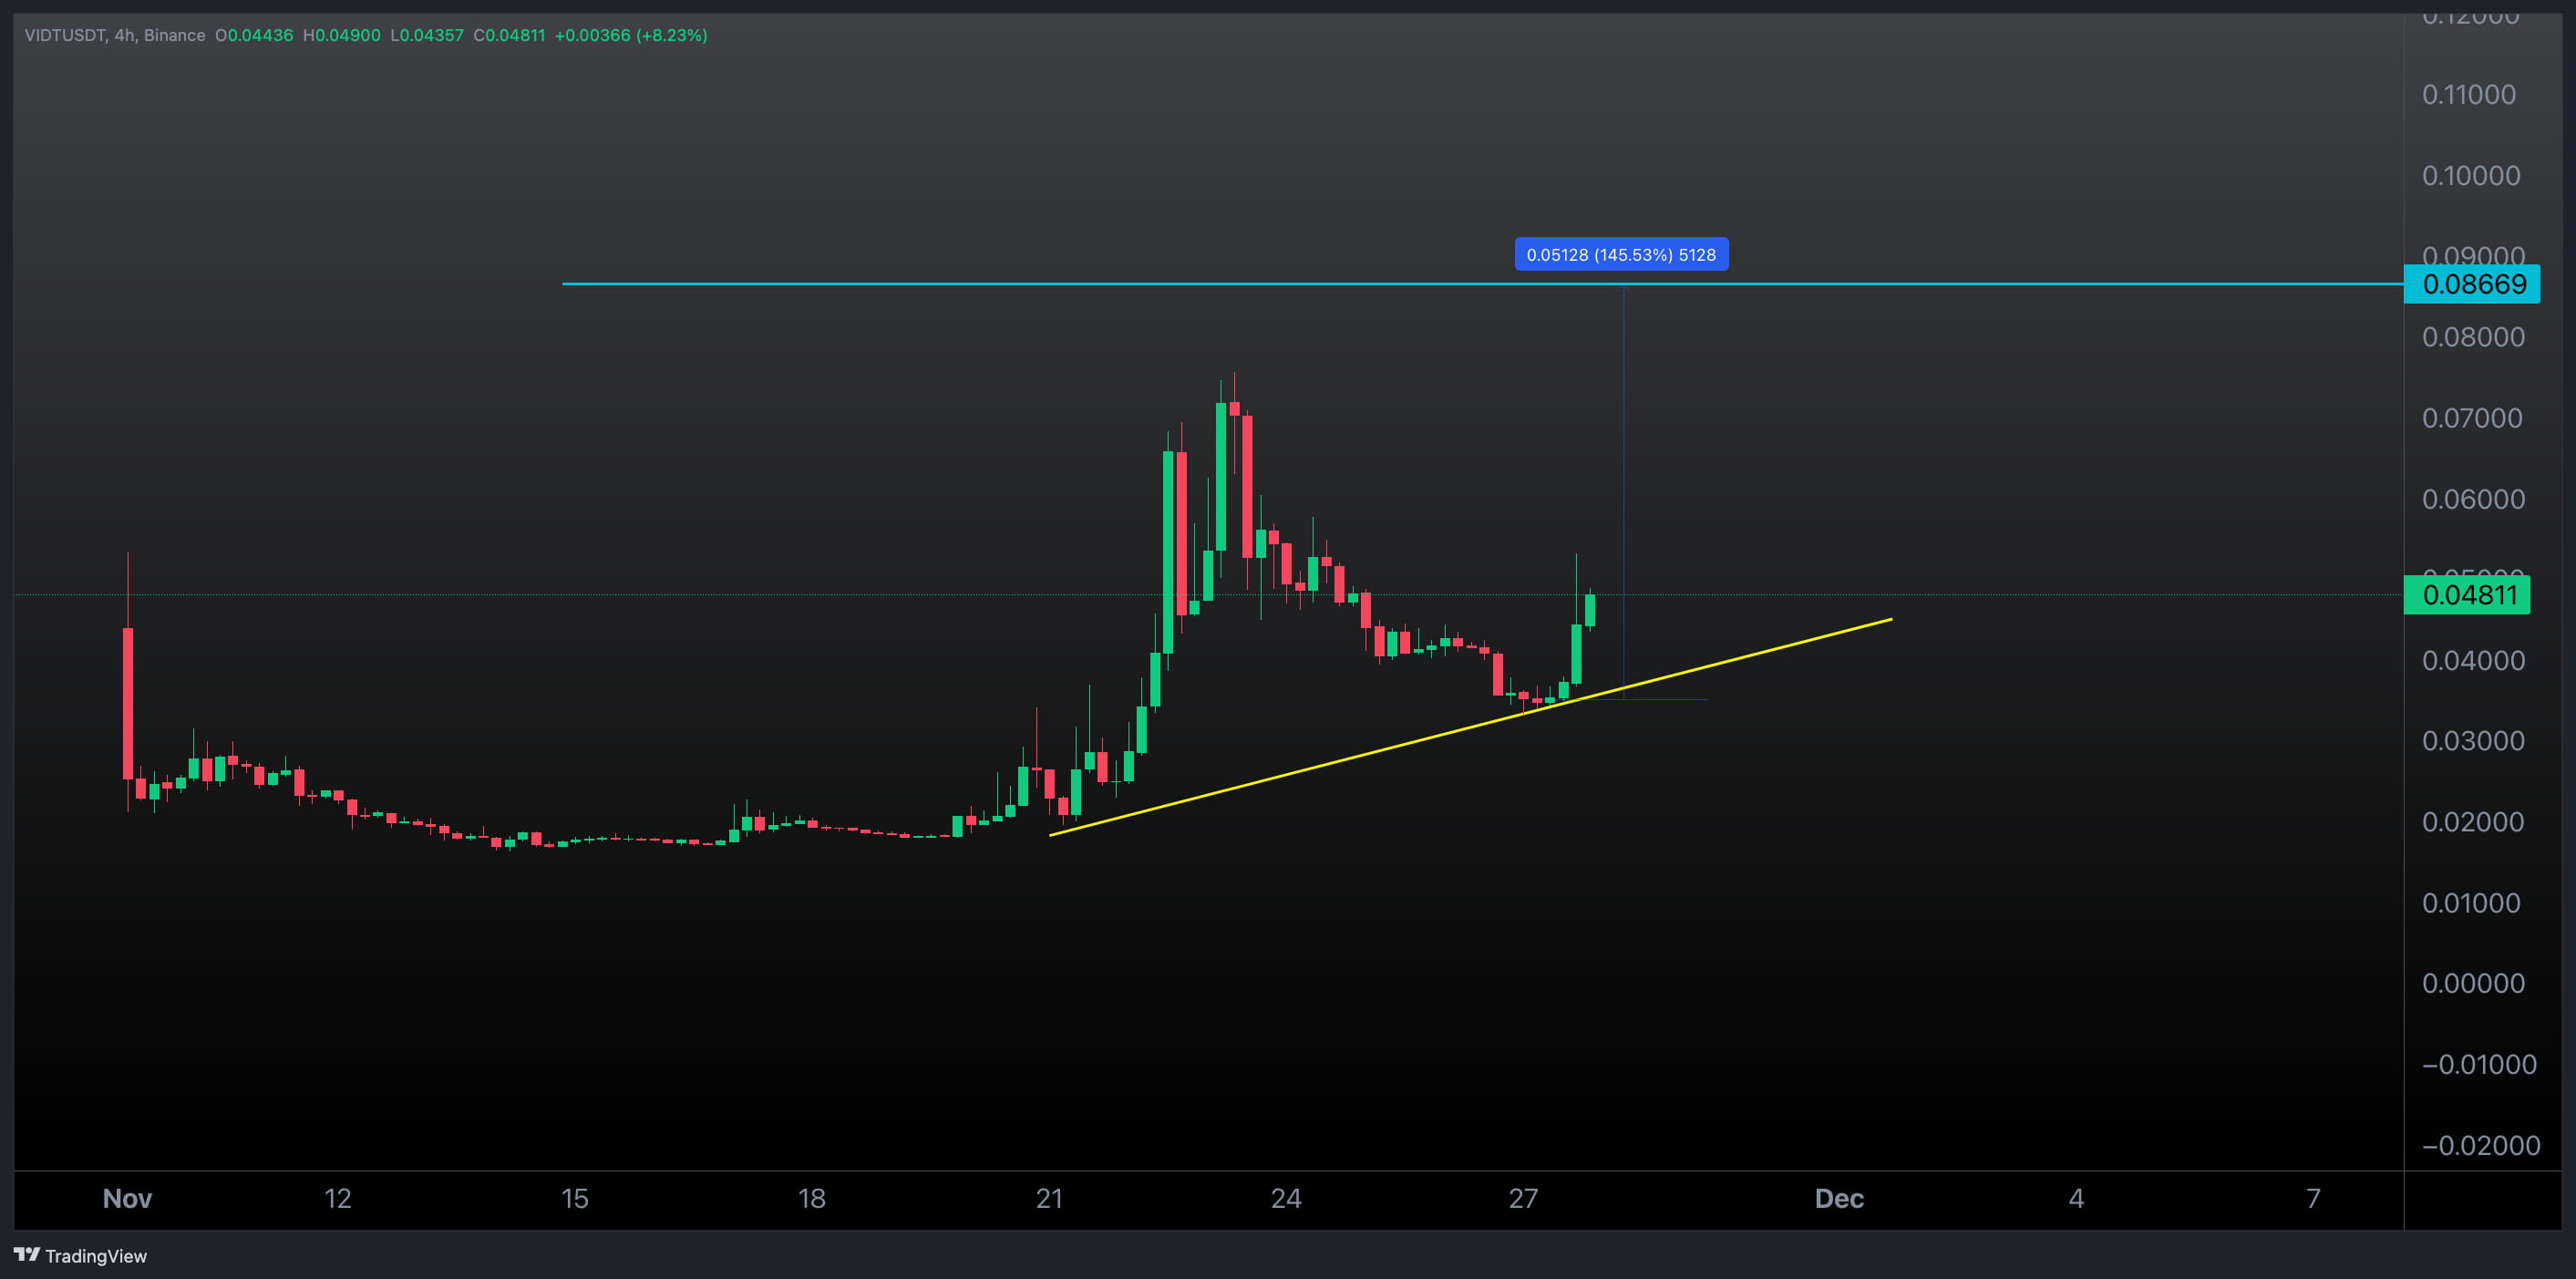Click the +8.23% change value in header
The height and width of the screenshot is (1279, 2576).
pyautogui.click(x=671, y=35)
